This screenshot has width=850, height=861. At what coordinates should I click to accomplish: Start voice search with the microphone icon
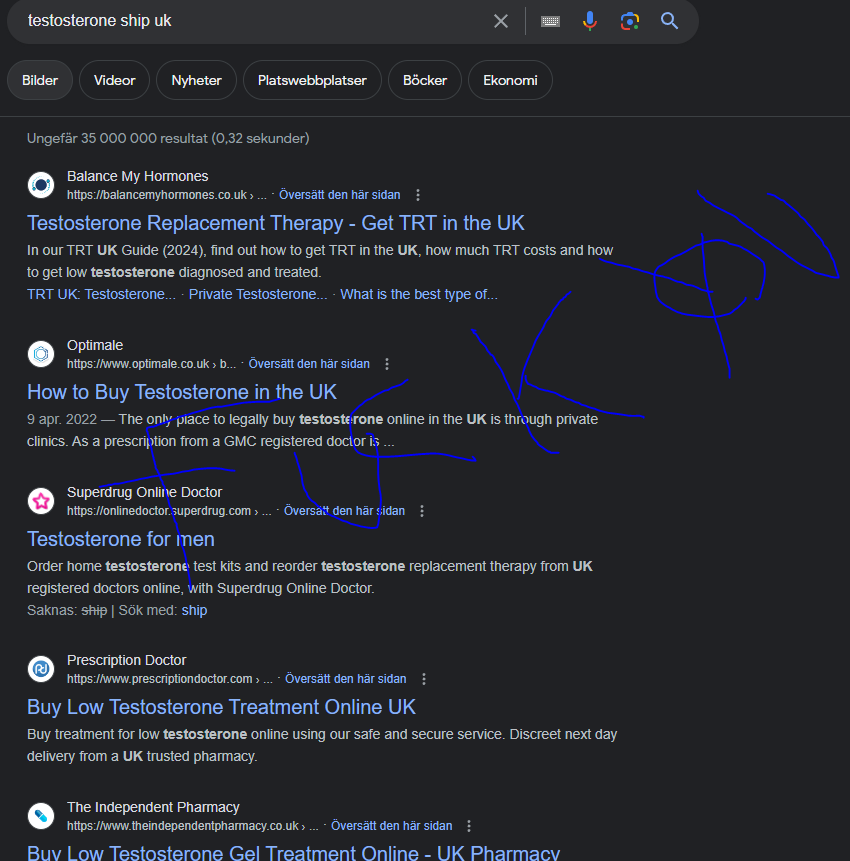pyautogui.click(x=590, y=21)
